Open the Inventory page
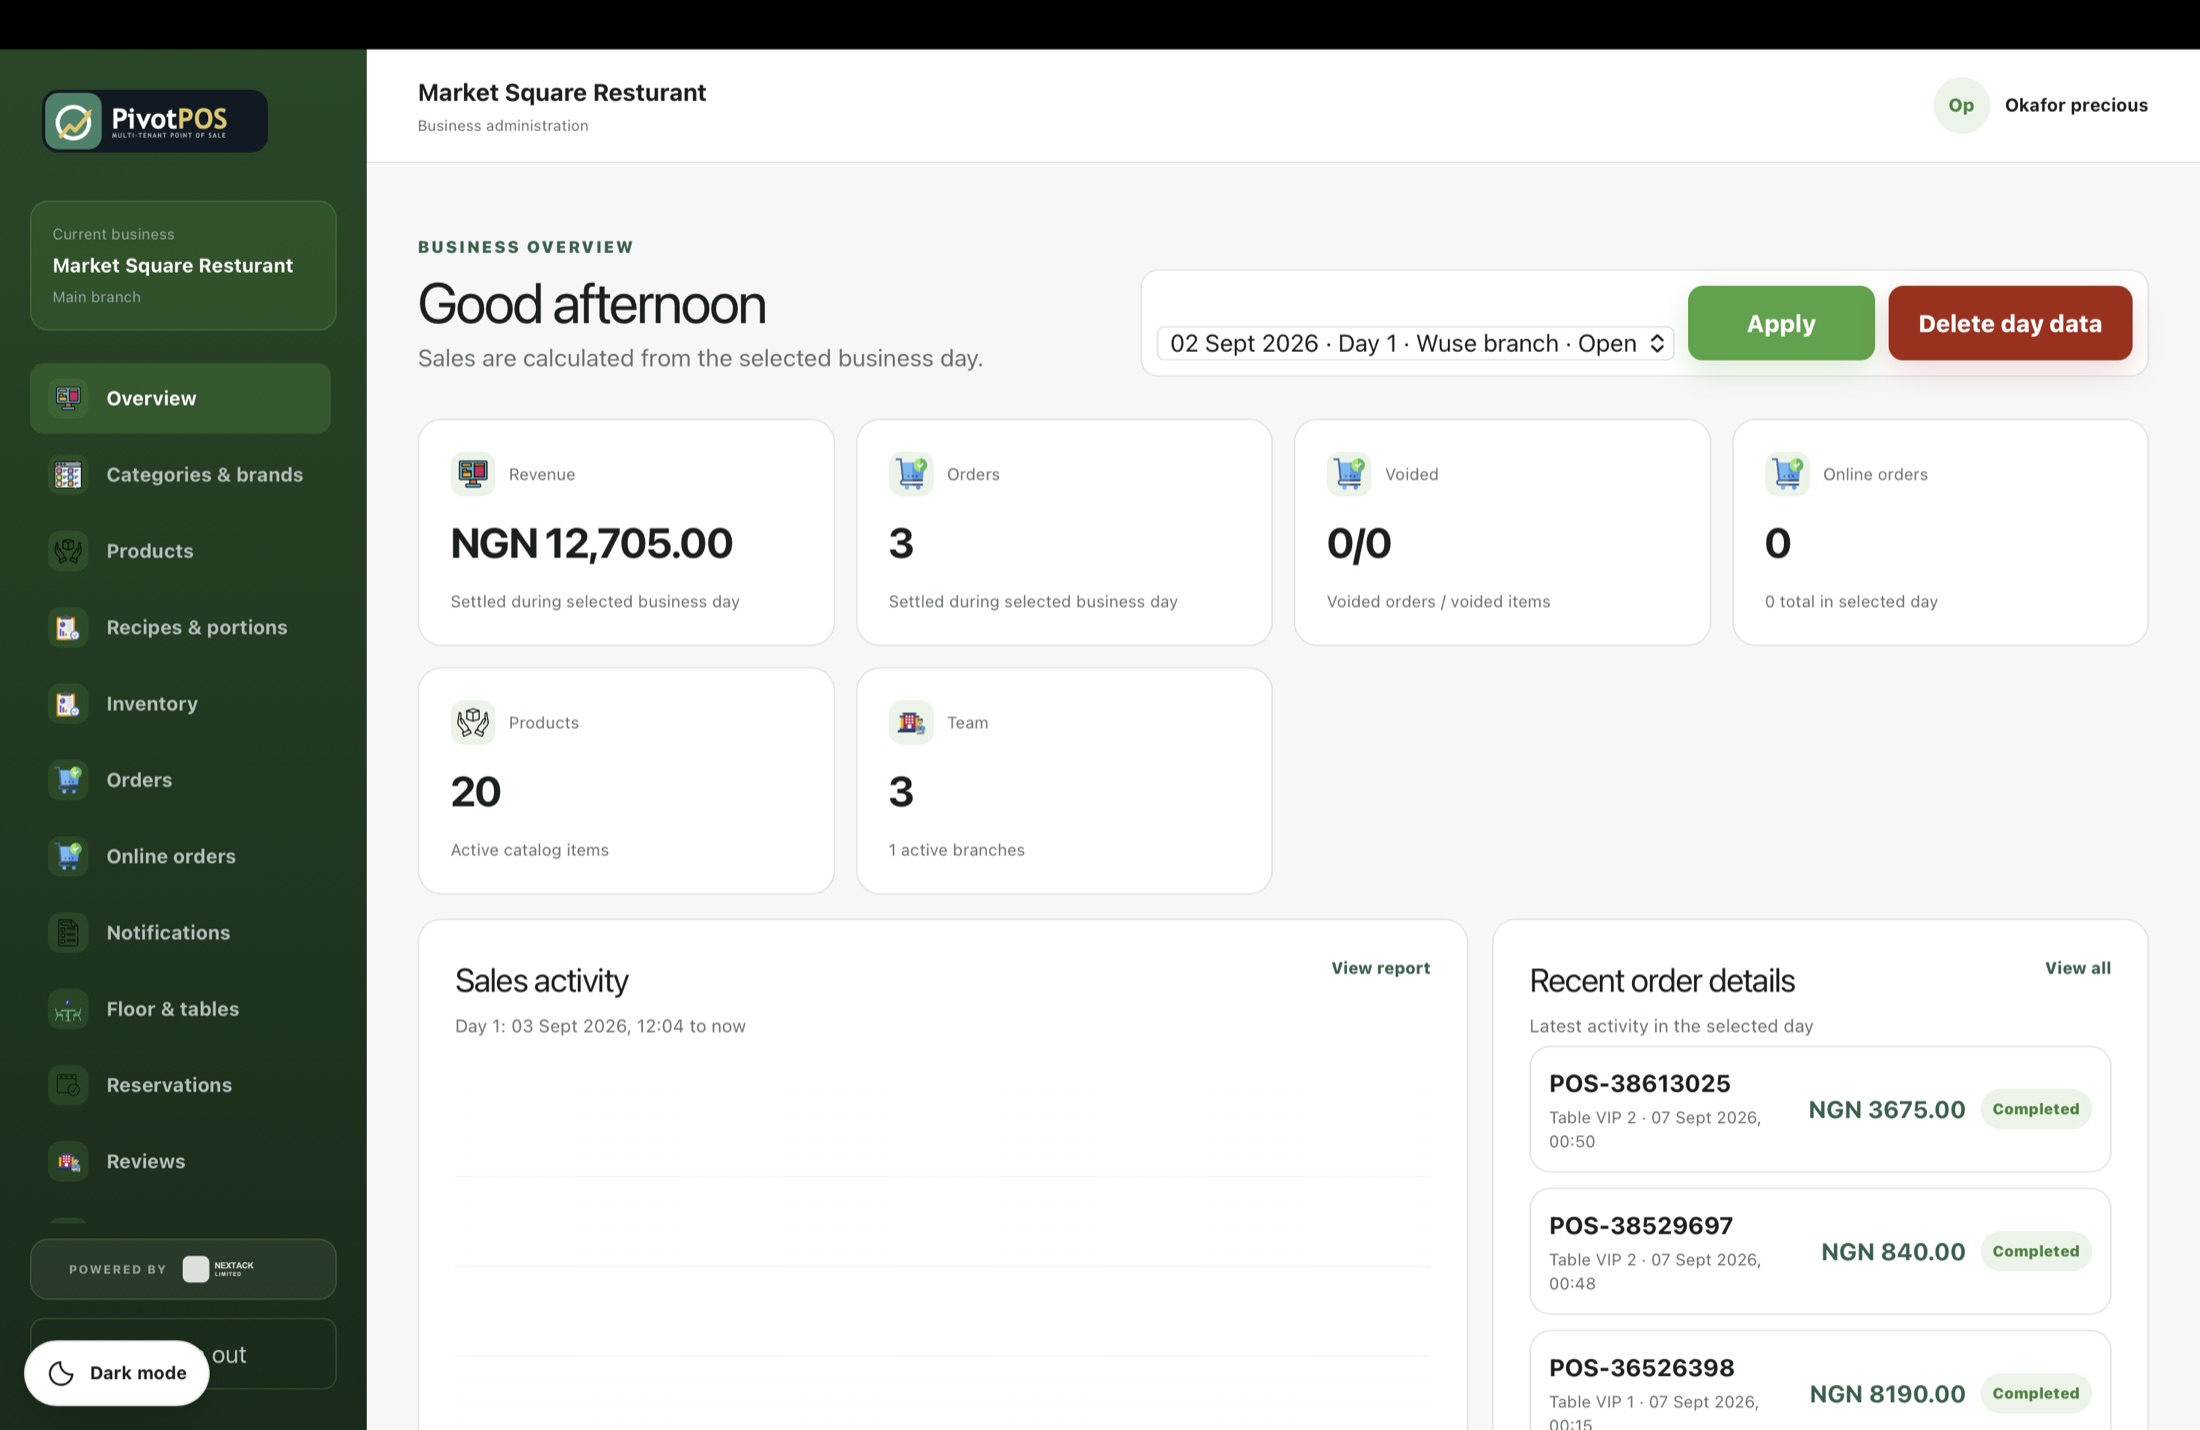Image resolution: width=2200 pixels, height=1430 pixels. pyautogui.click(x=180, y=704)
